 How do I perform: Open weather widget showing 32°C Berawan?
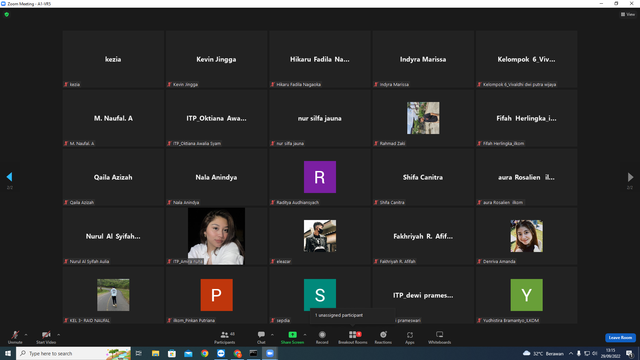point(544,353)
